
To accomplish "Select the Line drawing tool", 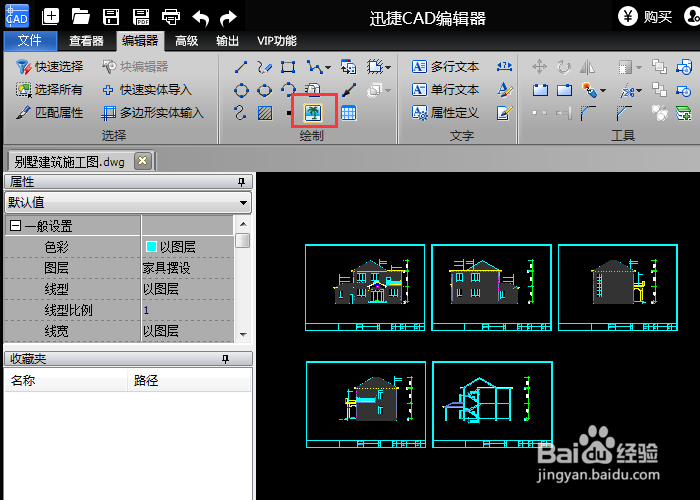I will (241, 67).
